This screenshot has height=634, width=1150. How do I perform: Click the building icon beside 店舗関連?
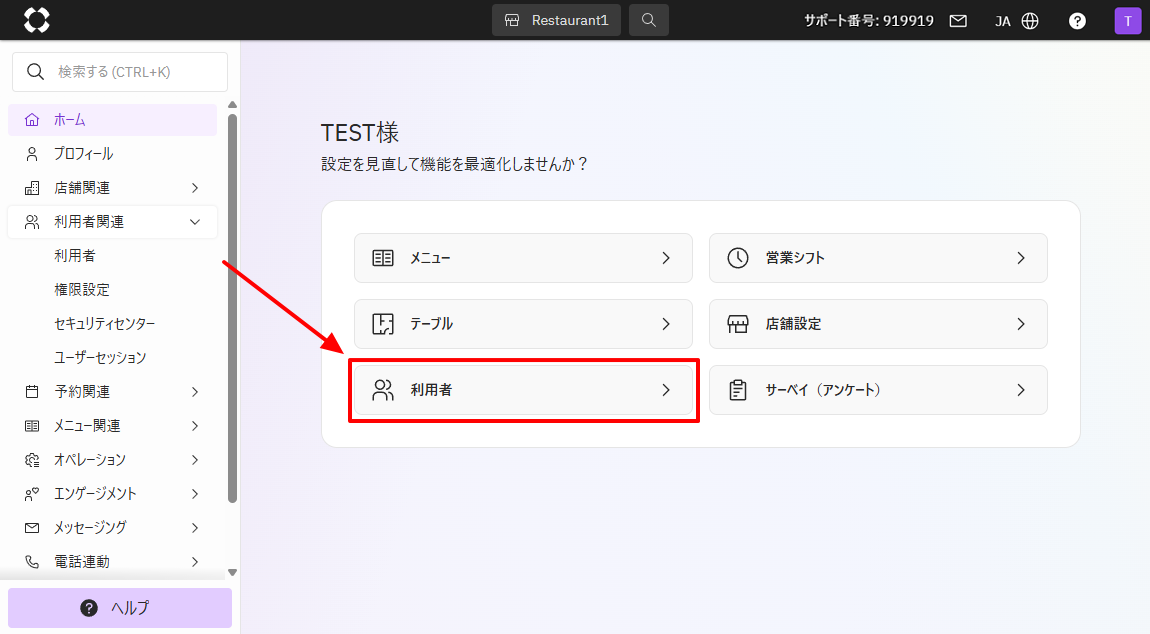tap(32, 188)
